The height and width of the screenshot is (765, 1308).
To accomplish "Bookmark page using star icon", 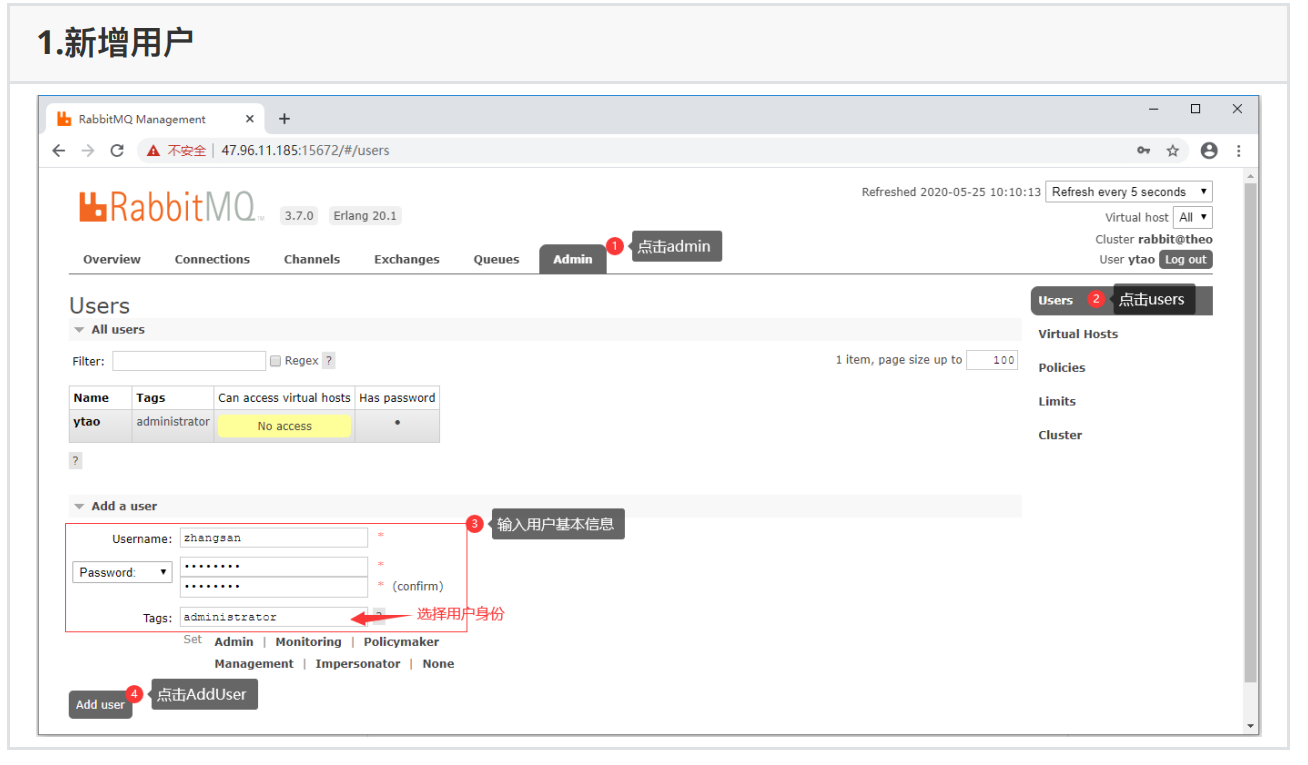I will click(1173, 151).
